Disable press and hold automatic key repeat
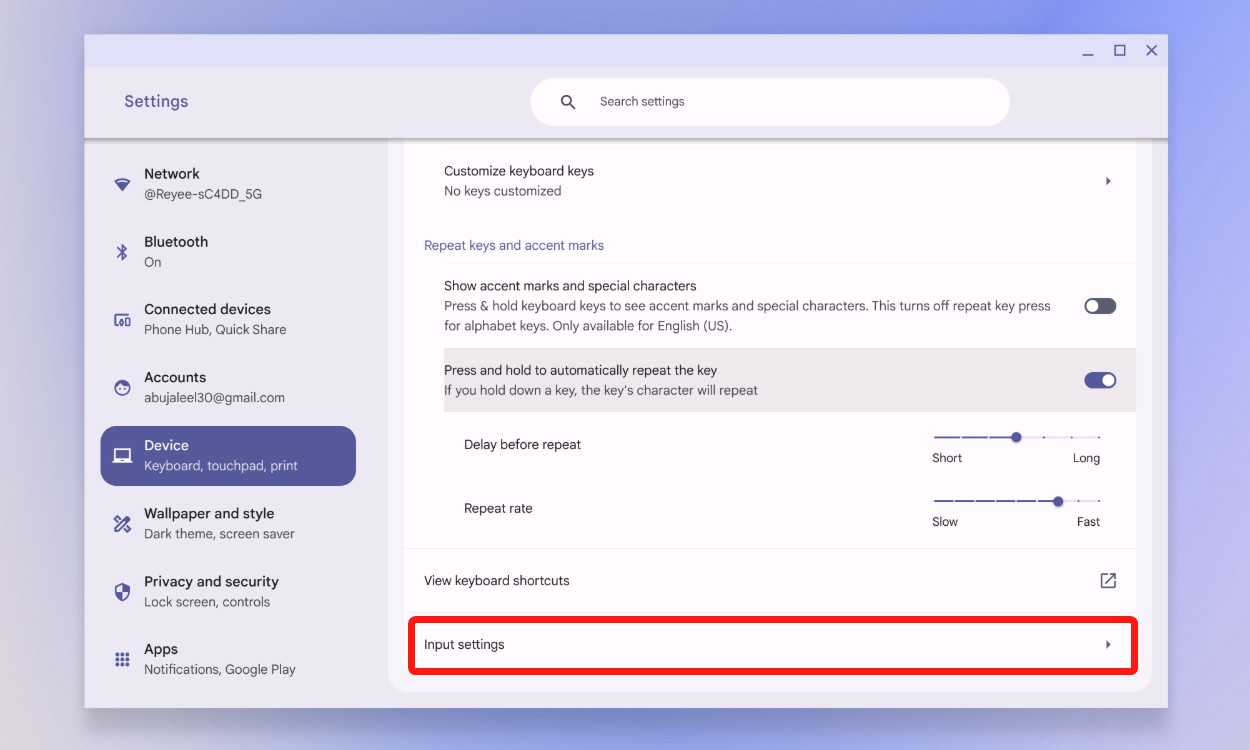Screen dimensions: 1250x750 1099,380
